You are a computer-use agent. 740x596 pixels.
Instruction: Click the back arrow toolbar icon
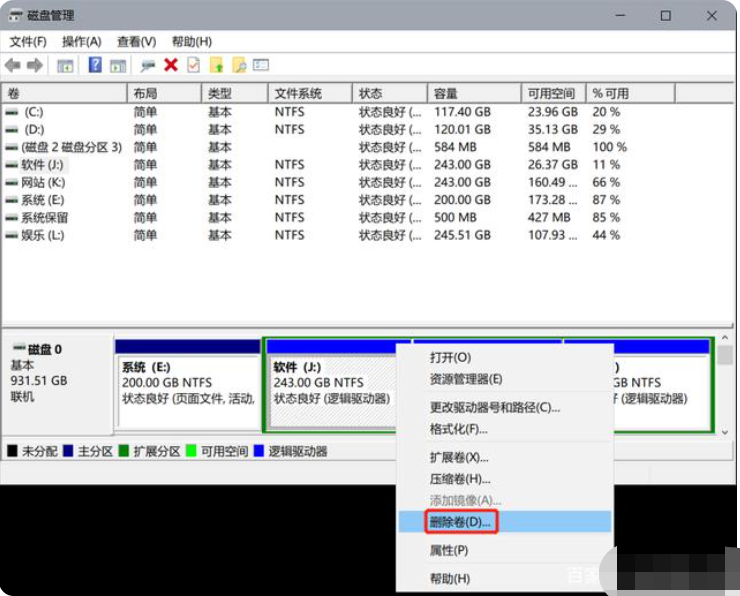coord(13,65)
